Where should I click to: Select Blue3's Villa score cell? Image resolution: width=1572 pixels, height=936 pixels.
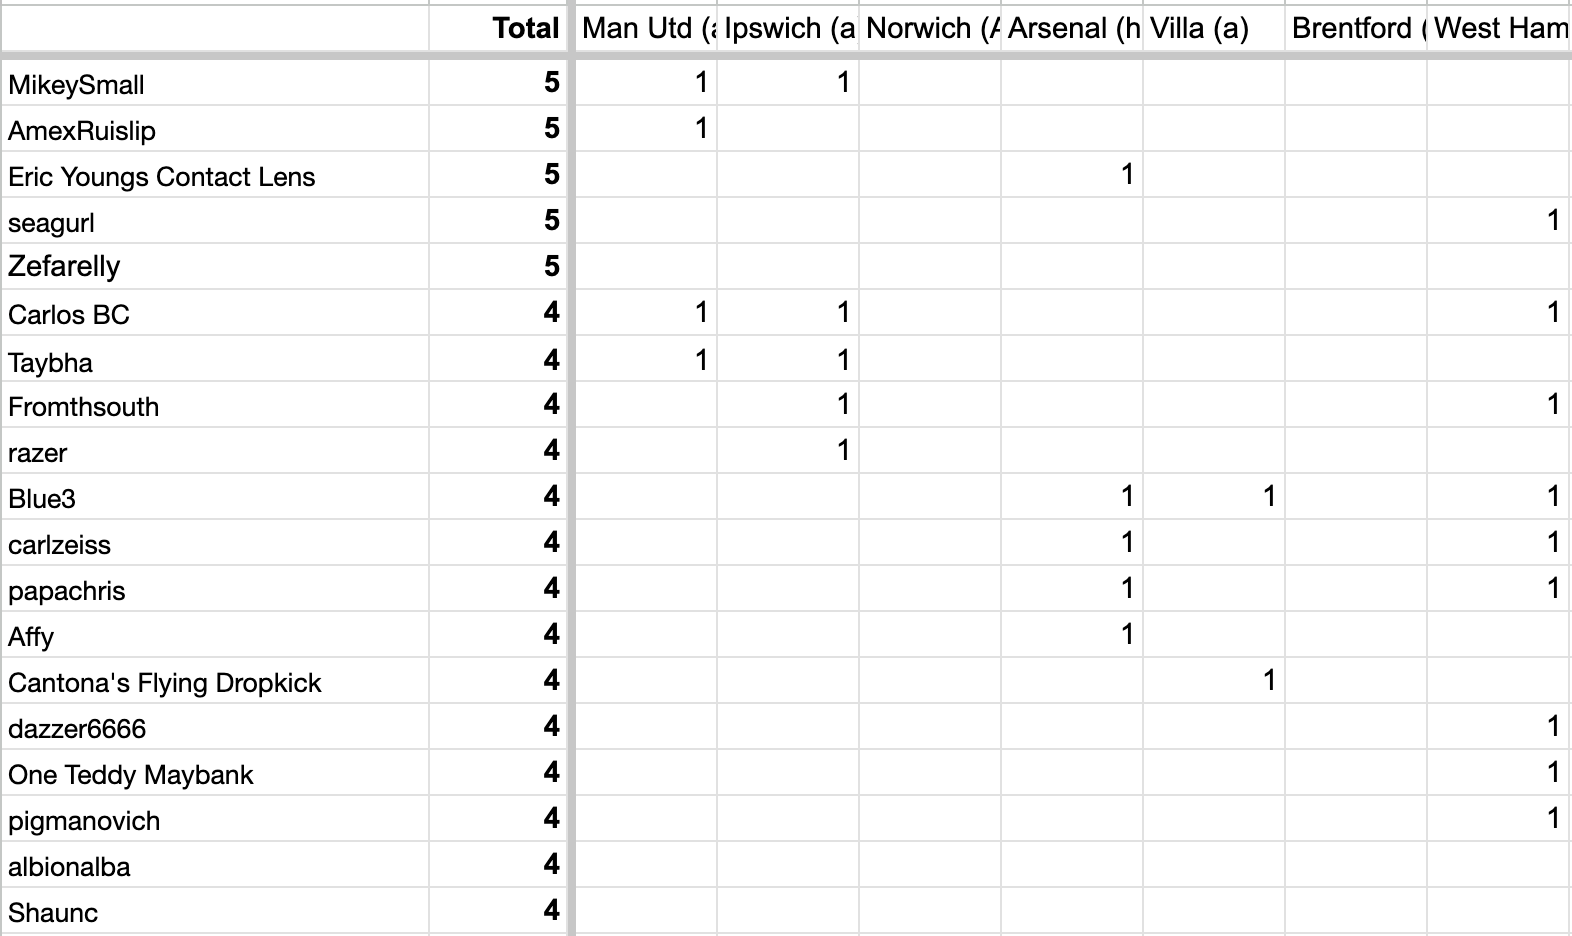[x=1214, y=497]
